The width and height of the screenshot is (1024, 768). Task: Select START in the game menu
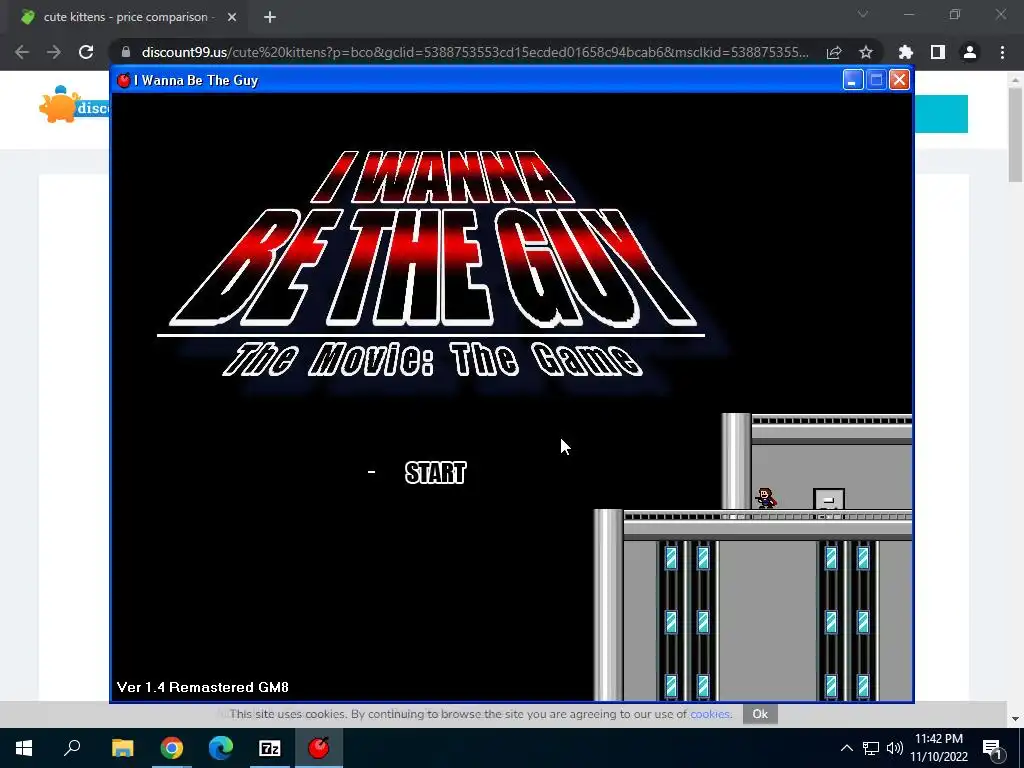436,473
